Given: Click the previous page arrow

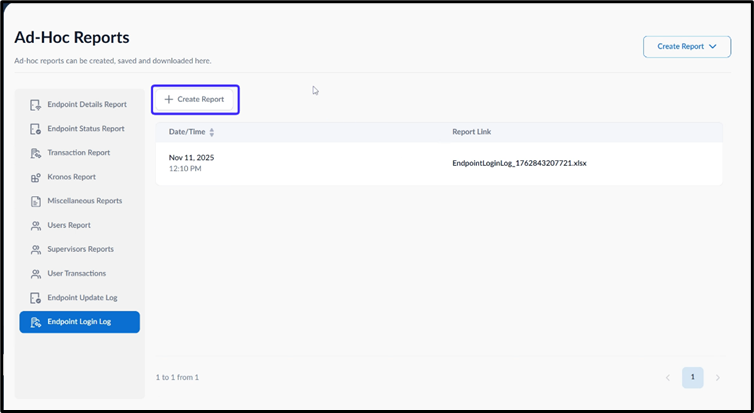Looking at the screenshot, I should point(668,378).
